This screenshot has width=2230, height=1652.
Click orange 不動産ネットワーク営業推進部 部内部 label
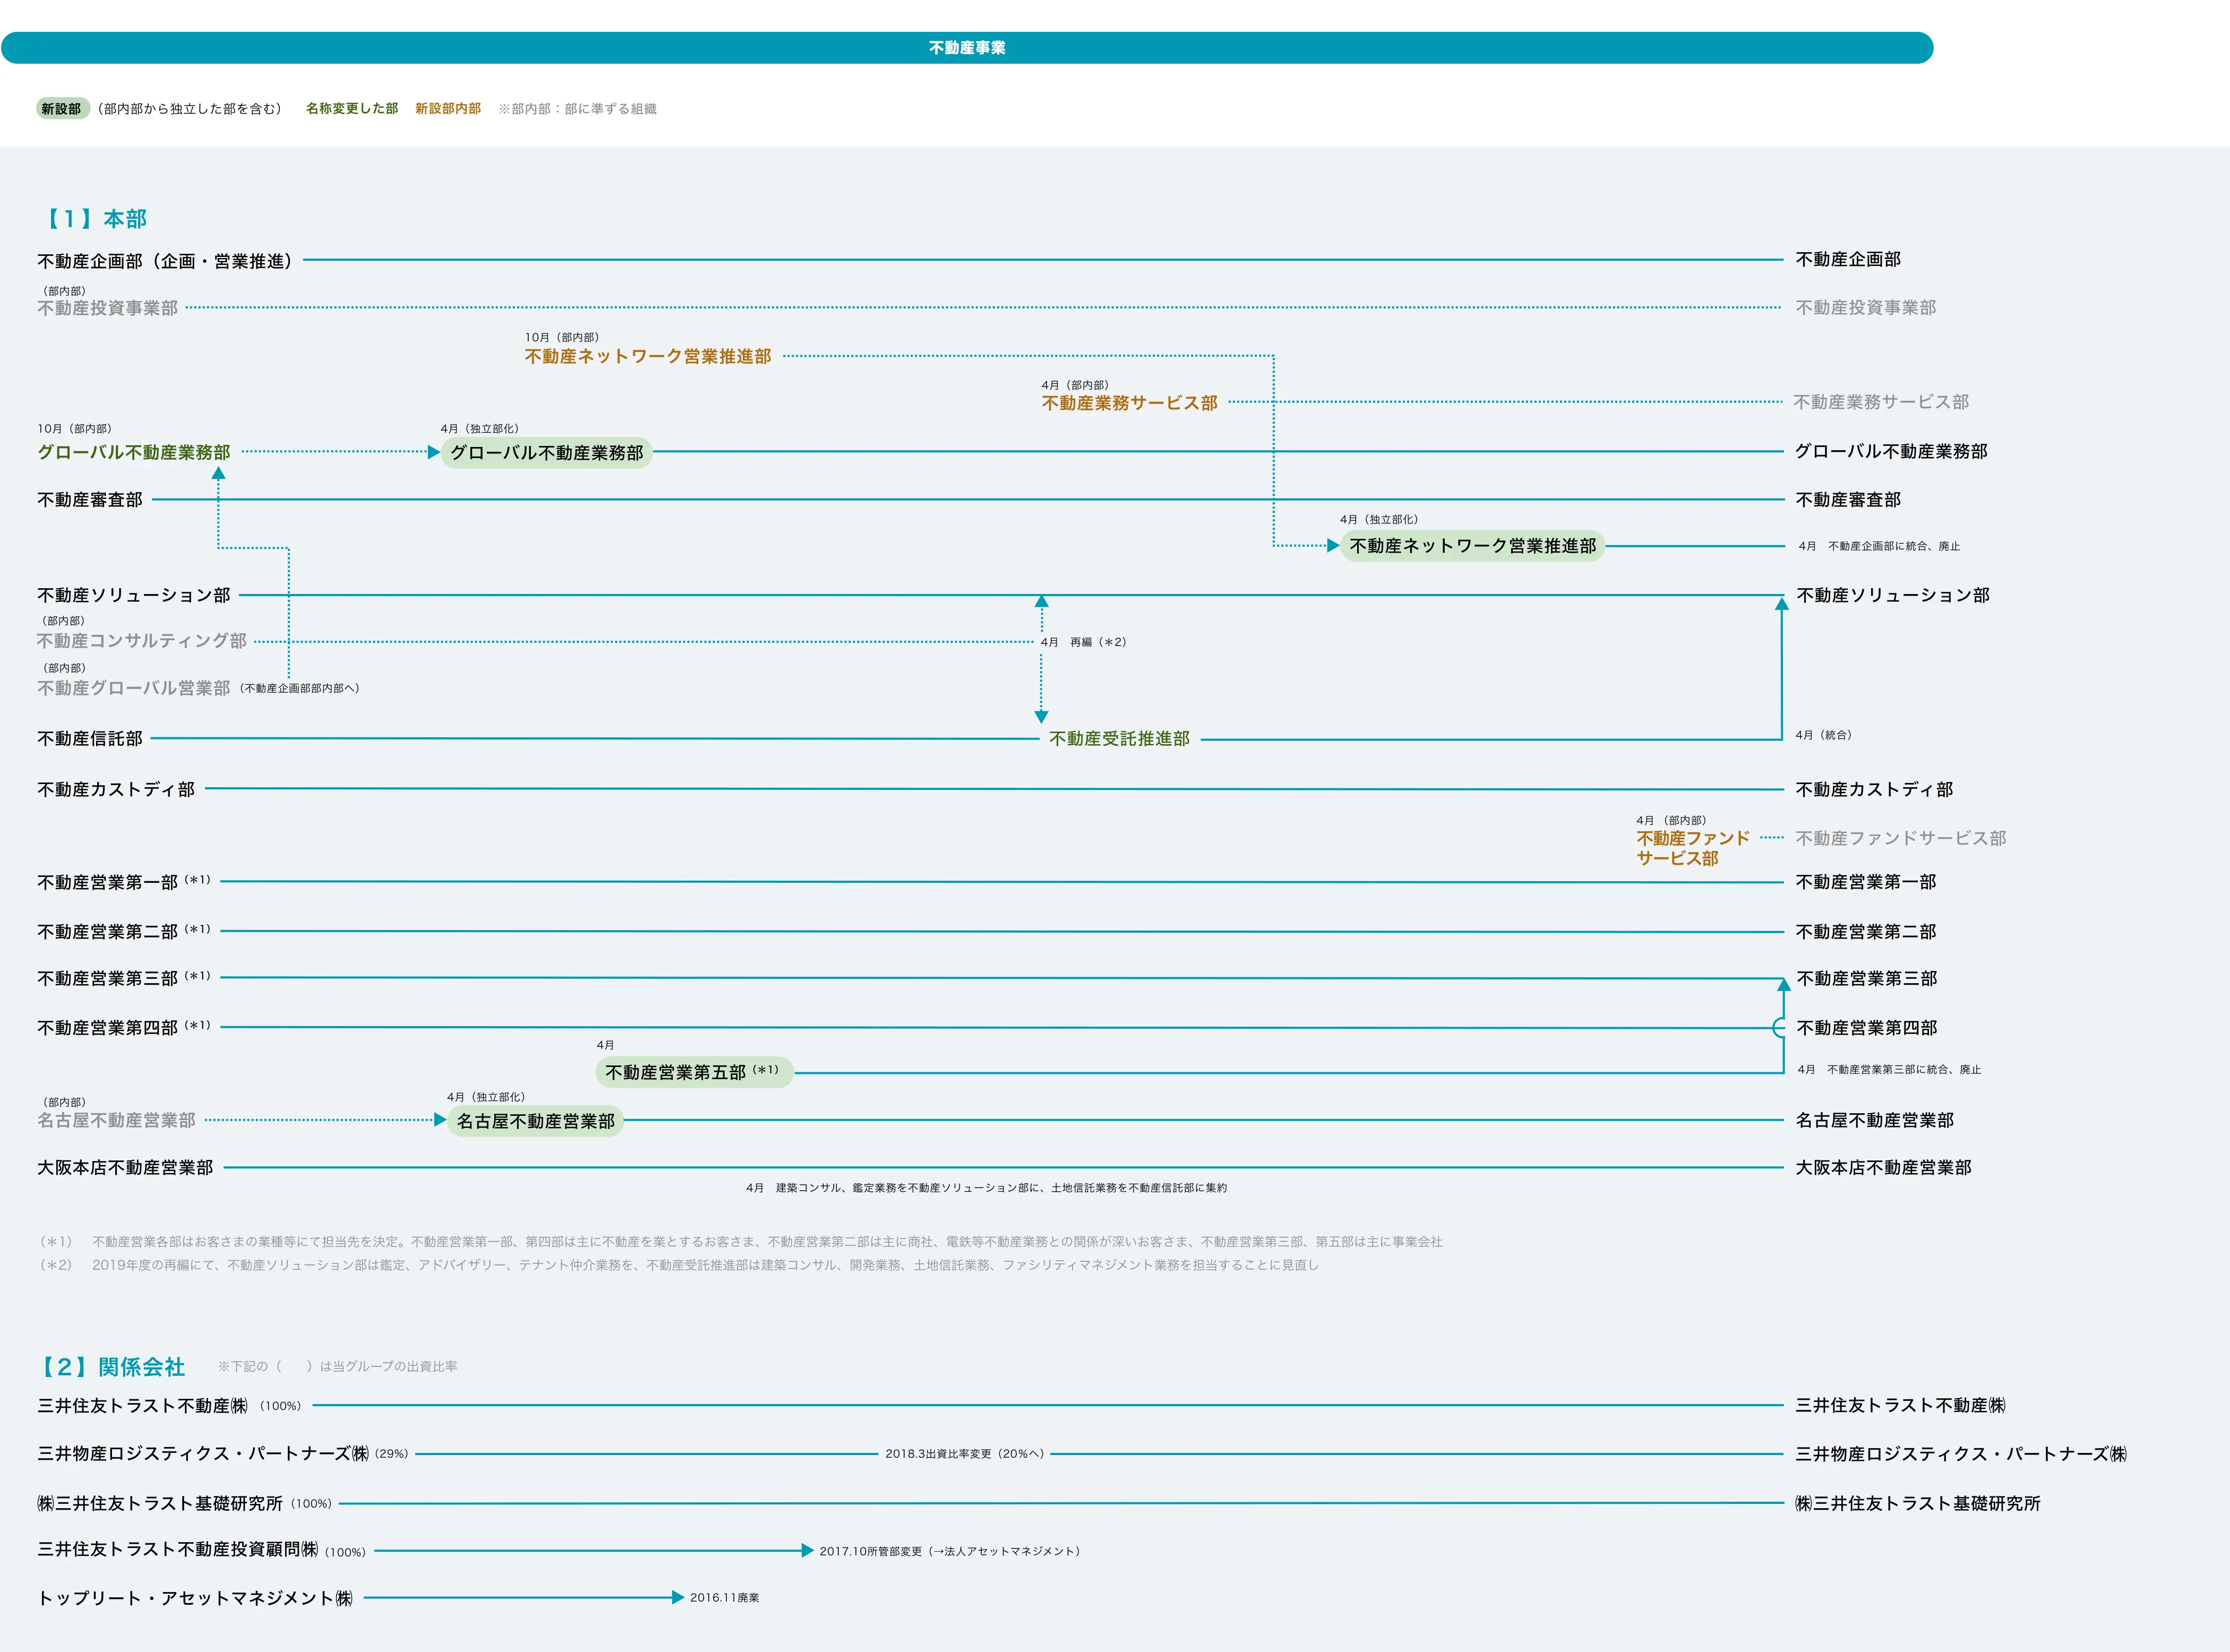tap(648, 356)
